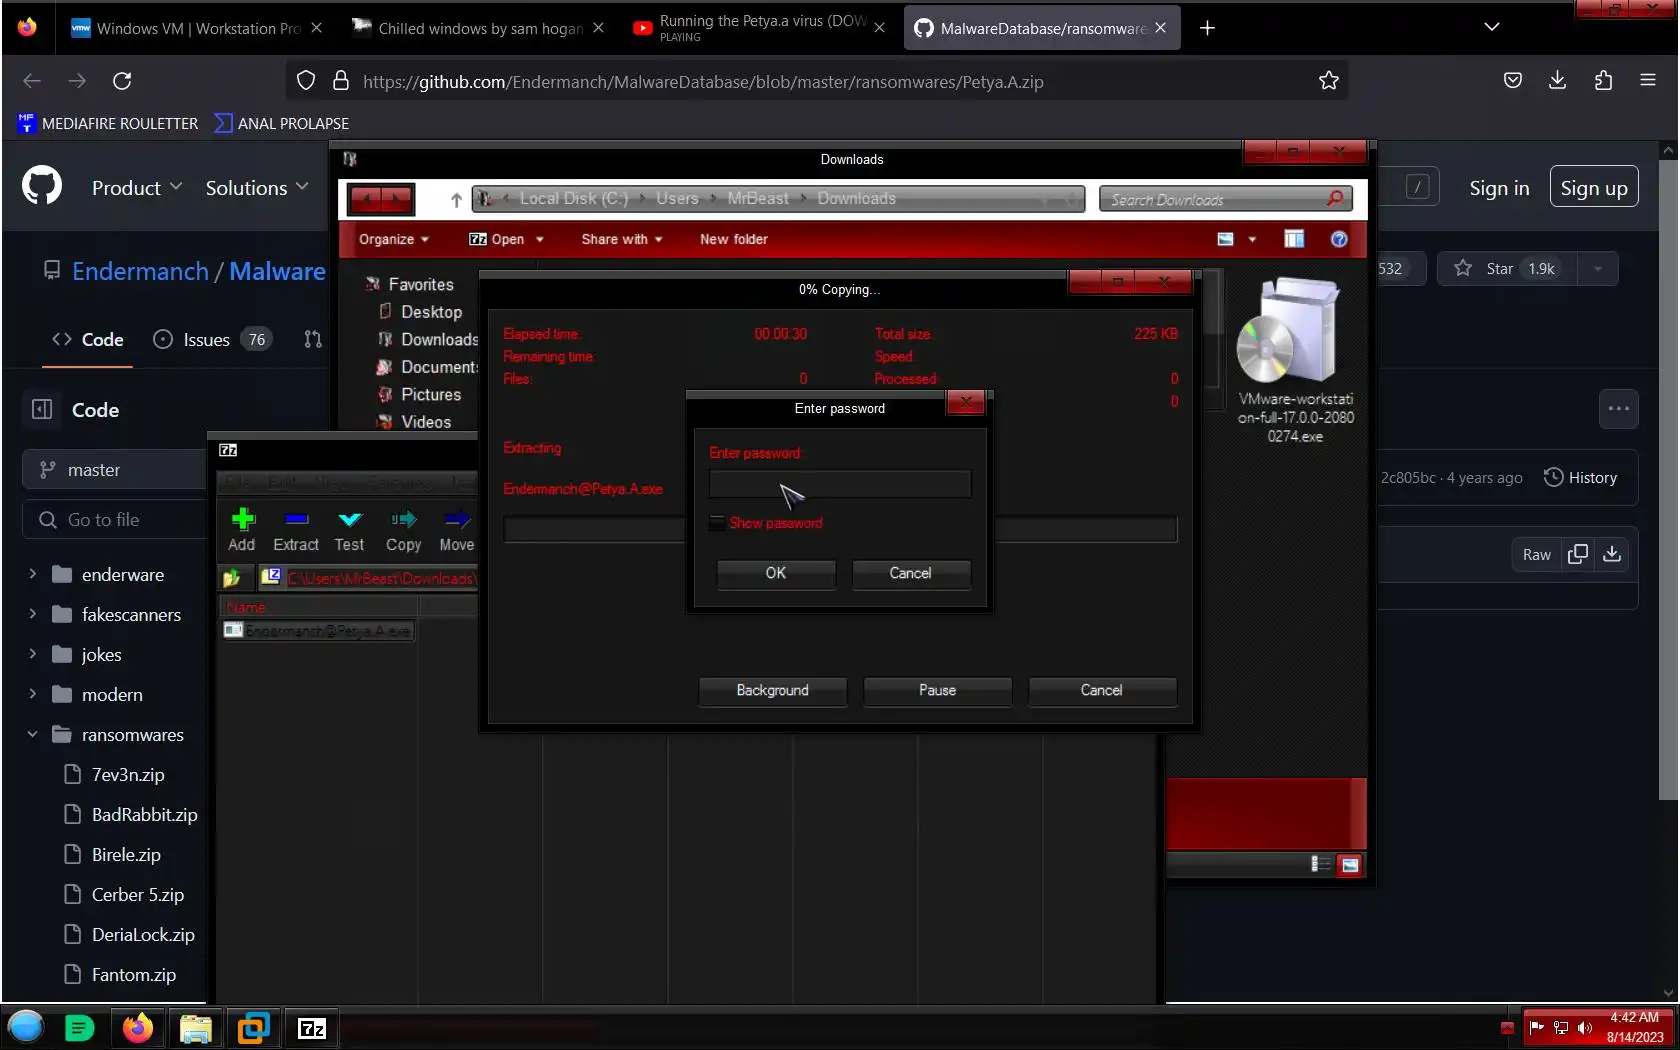Click Sign up on GitHub
The height and width of the screenshot is (1050, 1680).
pyautogui.click(x=1594, y=187)
